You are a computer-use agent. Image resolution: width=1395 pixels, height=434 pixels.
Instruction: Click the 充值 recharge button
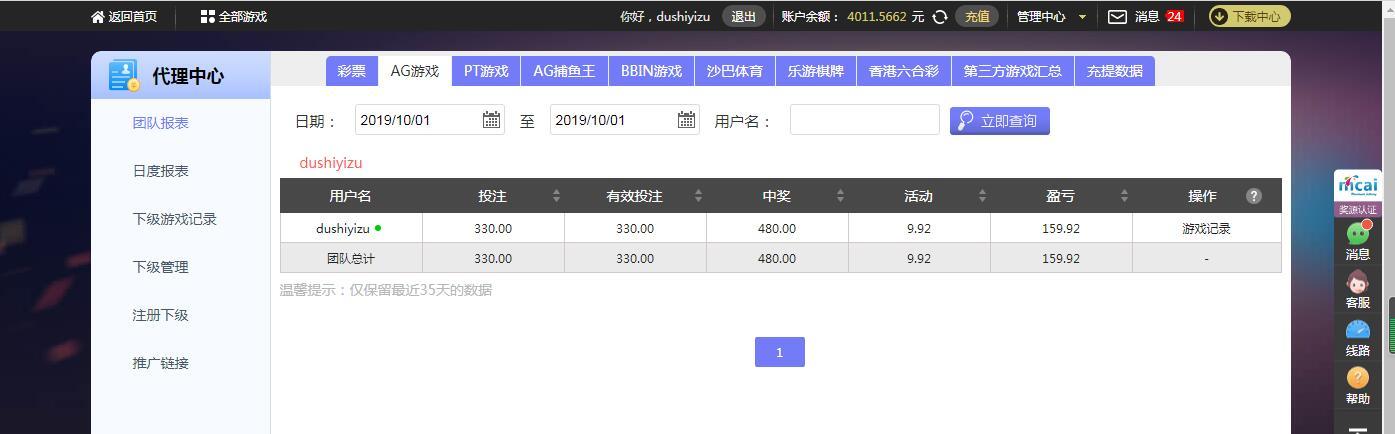(x=977, y=17)
